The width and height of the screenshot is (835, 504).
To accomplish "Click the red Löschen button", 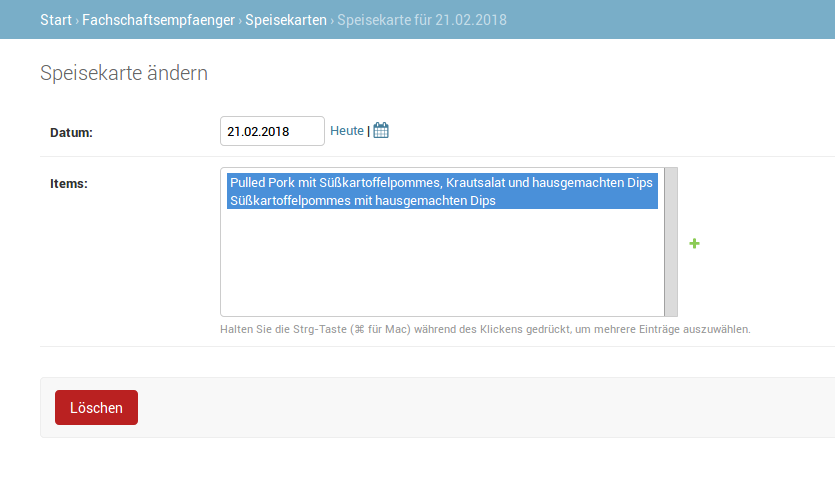I will coord(96,408).
